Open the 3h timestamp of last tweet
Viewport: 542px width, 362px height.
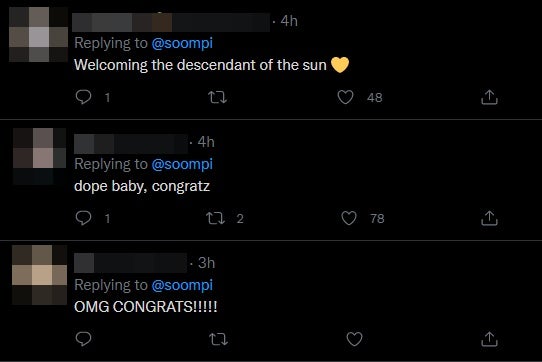click(206, 263)
